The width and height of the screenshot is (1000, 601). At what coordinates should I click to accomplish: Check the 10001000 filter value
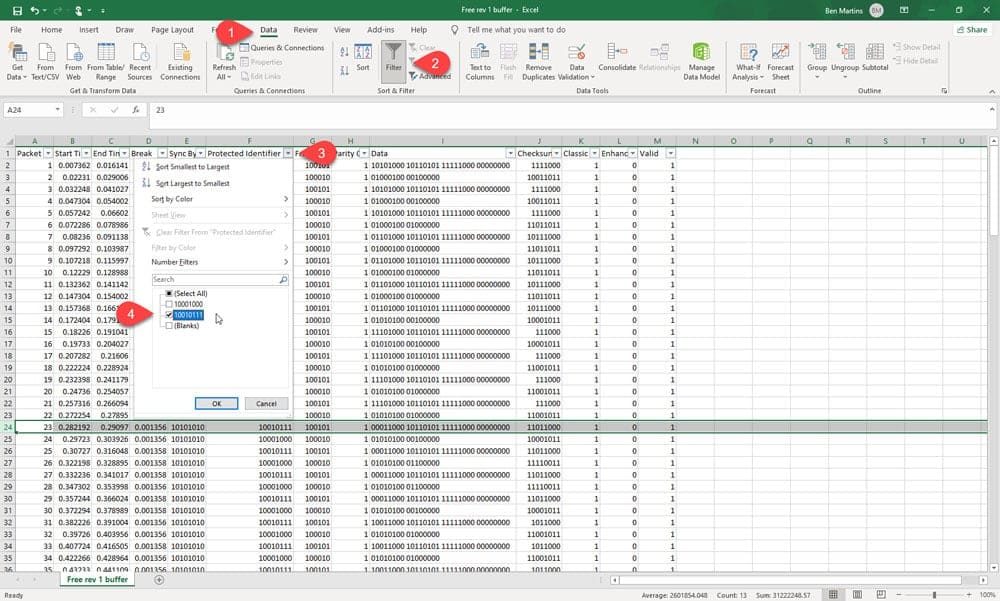coord(169,304)
